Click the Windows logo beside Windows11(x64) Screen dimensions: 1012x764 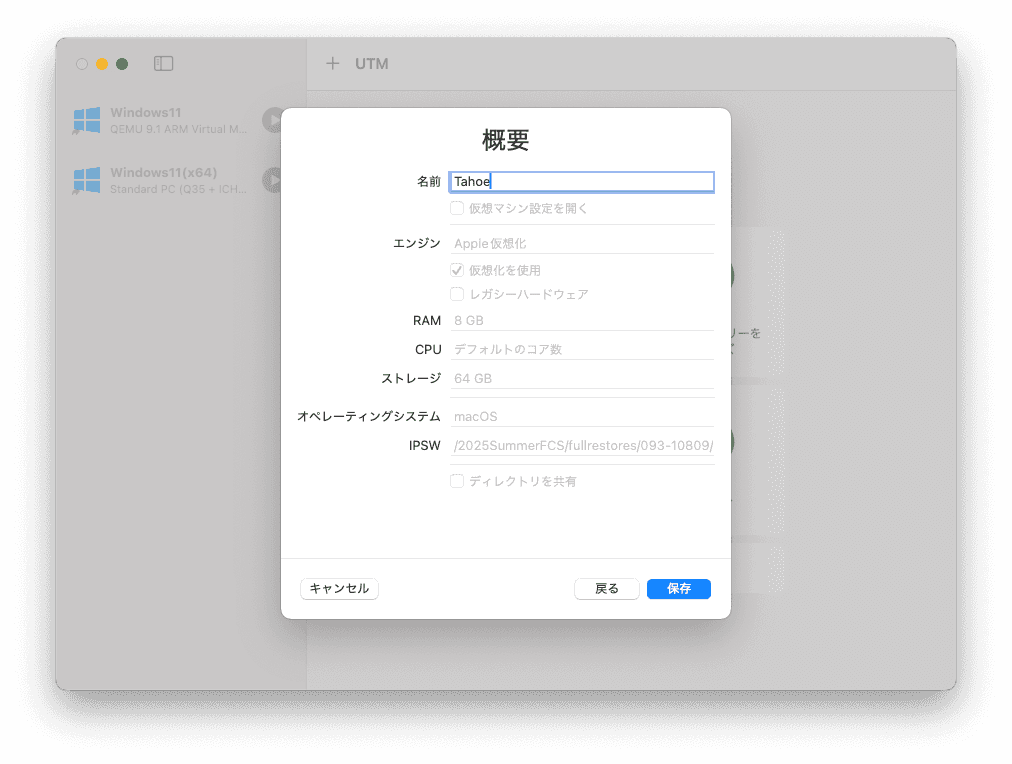point(86,181)
